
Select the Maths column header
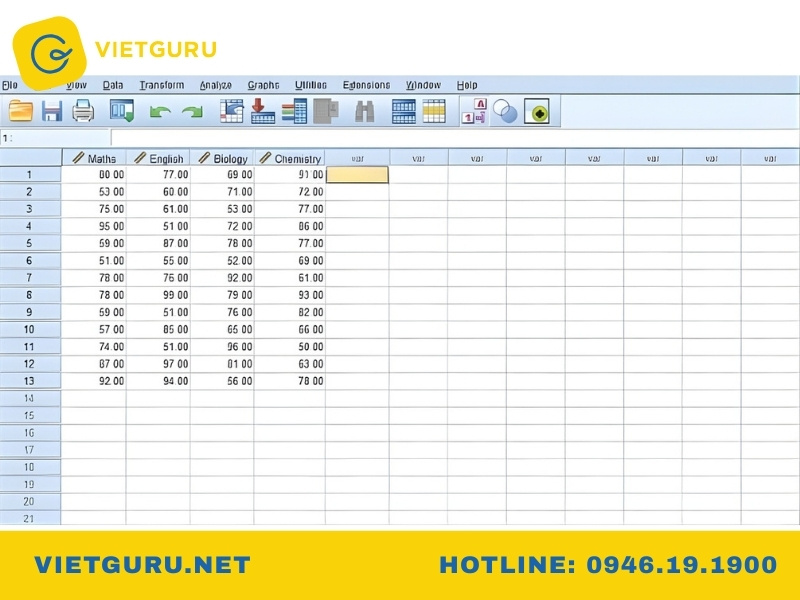coord(94,158)
